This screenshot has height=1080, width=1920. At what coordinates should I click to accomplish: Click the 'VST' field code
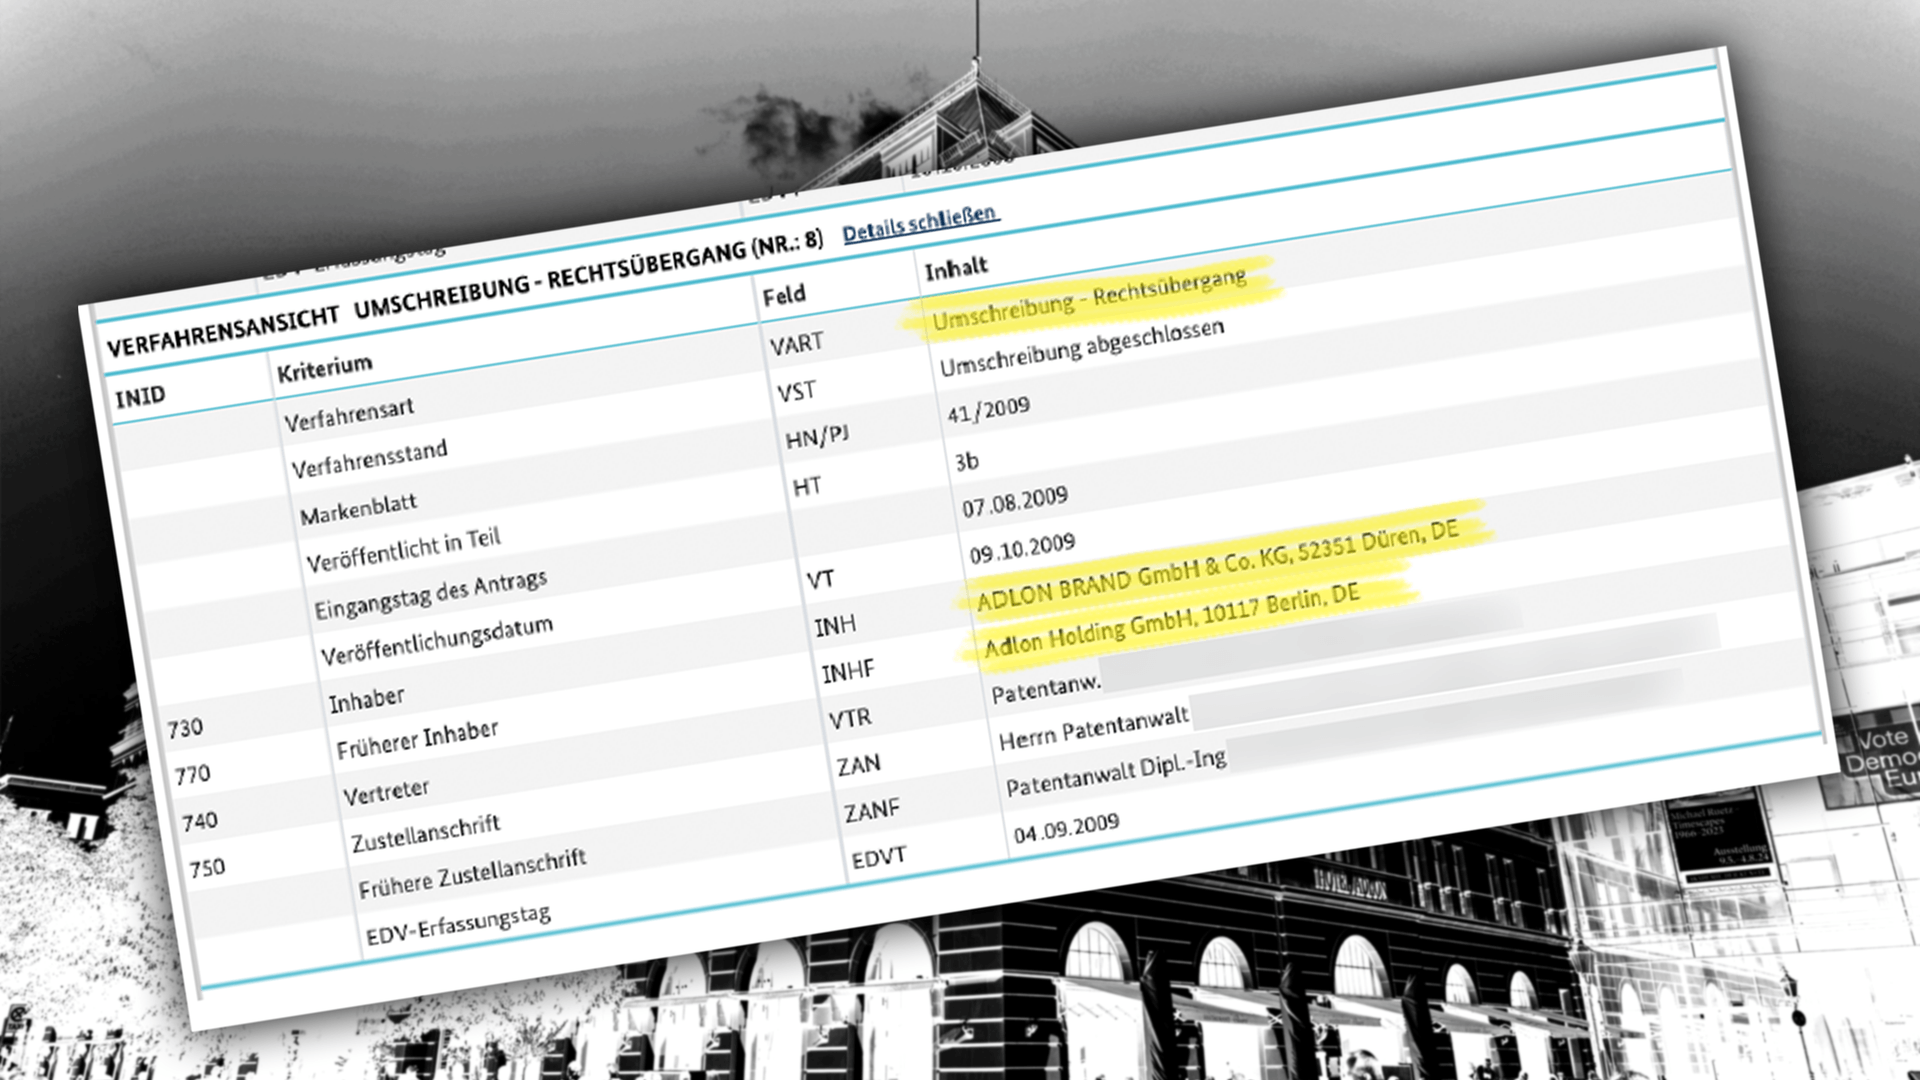[x=796, y=391]
